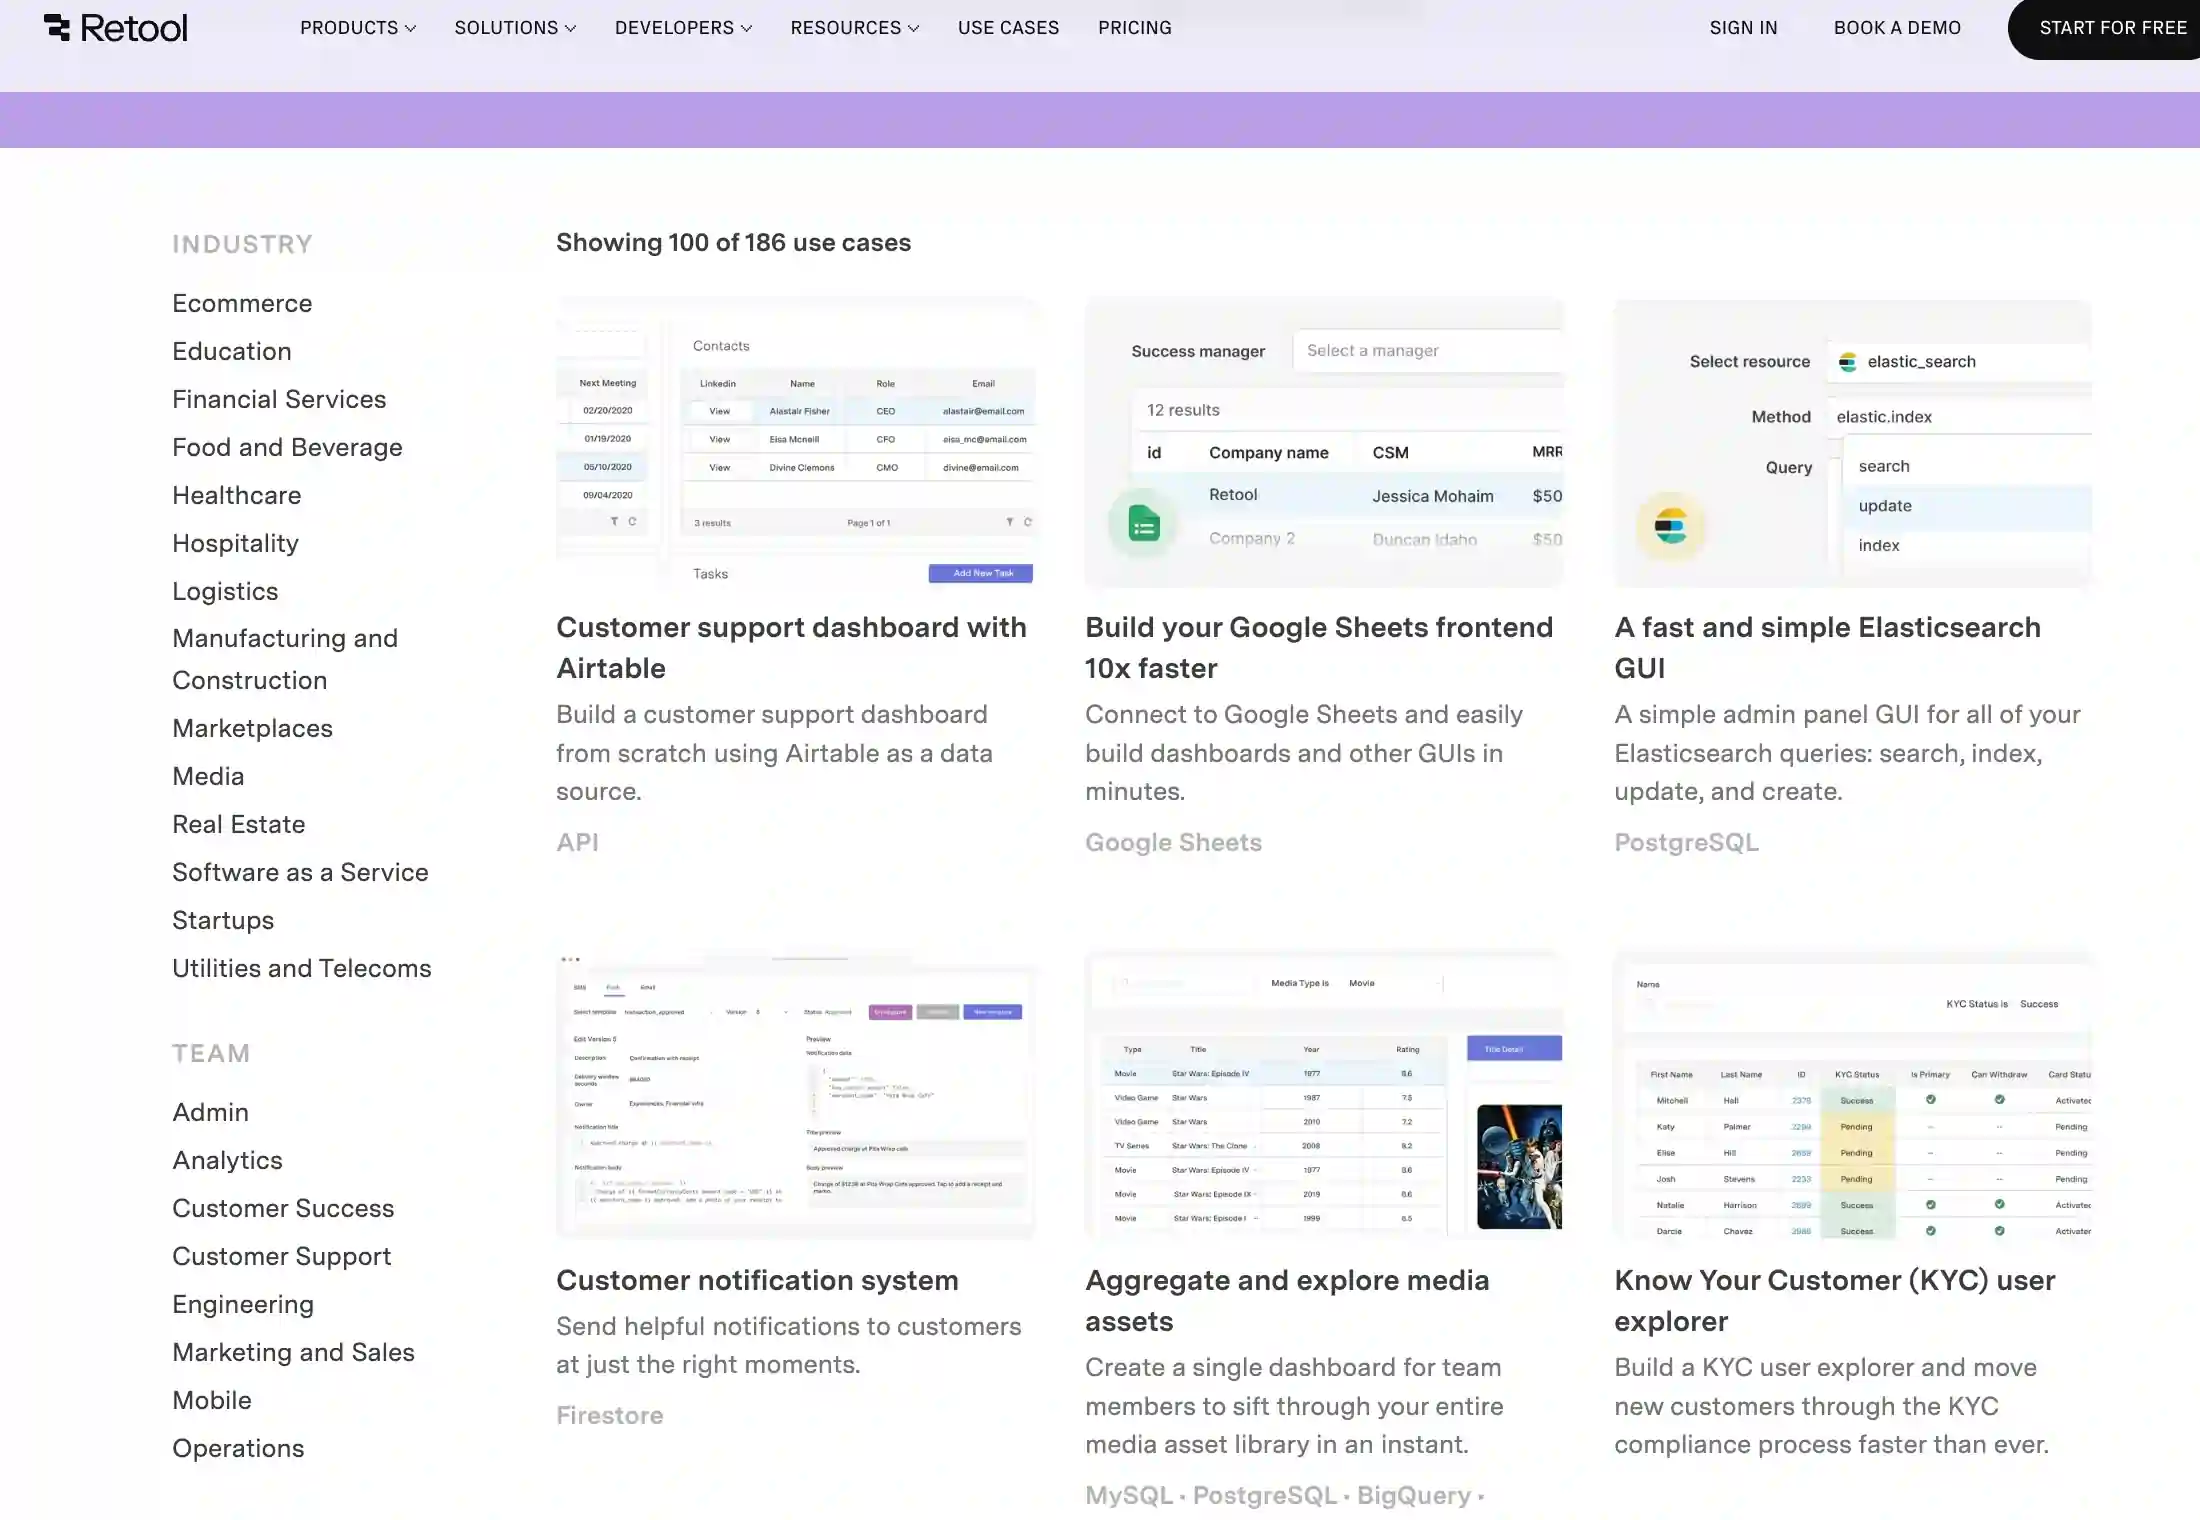Open the Developers dropdown menu
Image resolution: width=2200 pixels, height=1520 pixels.
pyautogui.click(x=683, y=28)
